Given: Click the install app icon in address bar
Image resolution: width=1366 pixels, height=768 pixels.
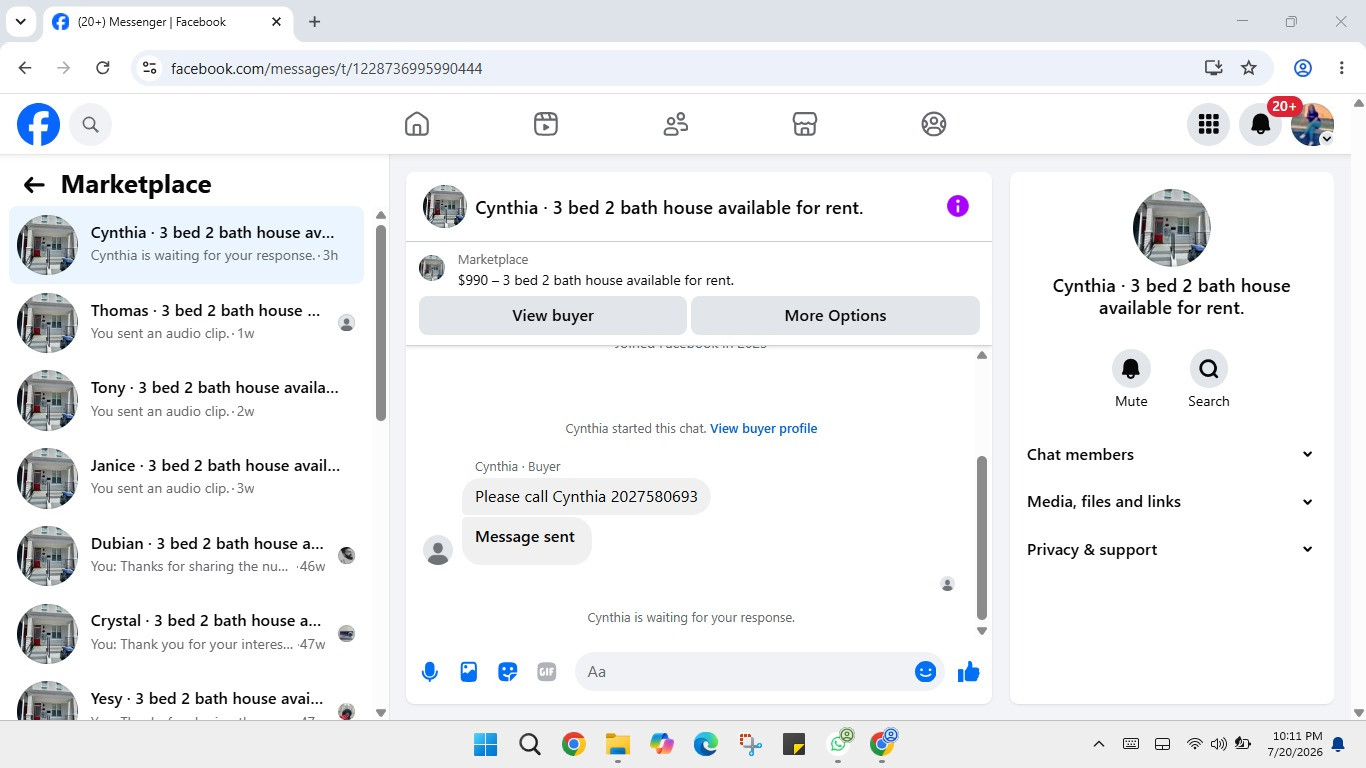Looking at the screenshot, I should (x=1213, y=68).
